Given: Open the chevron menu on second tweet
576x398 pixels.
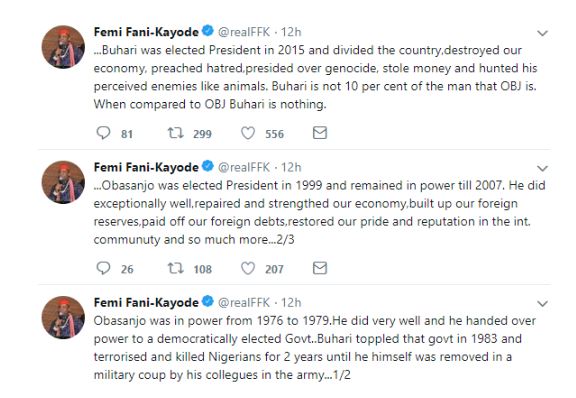Looking at the screenshot, I should (x=542, y=168).
